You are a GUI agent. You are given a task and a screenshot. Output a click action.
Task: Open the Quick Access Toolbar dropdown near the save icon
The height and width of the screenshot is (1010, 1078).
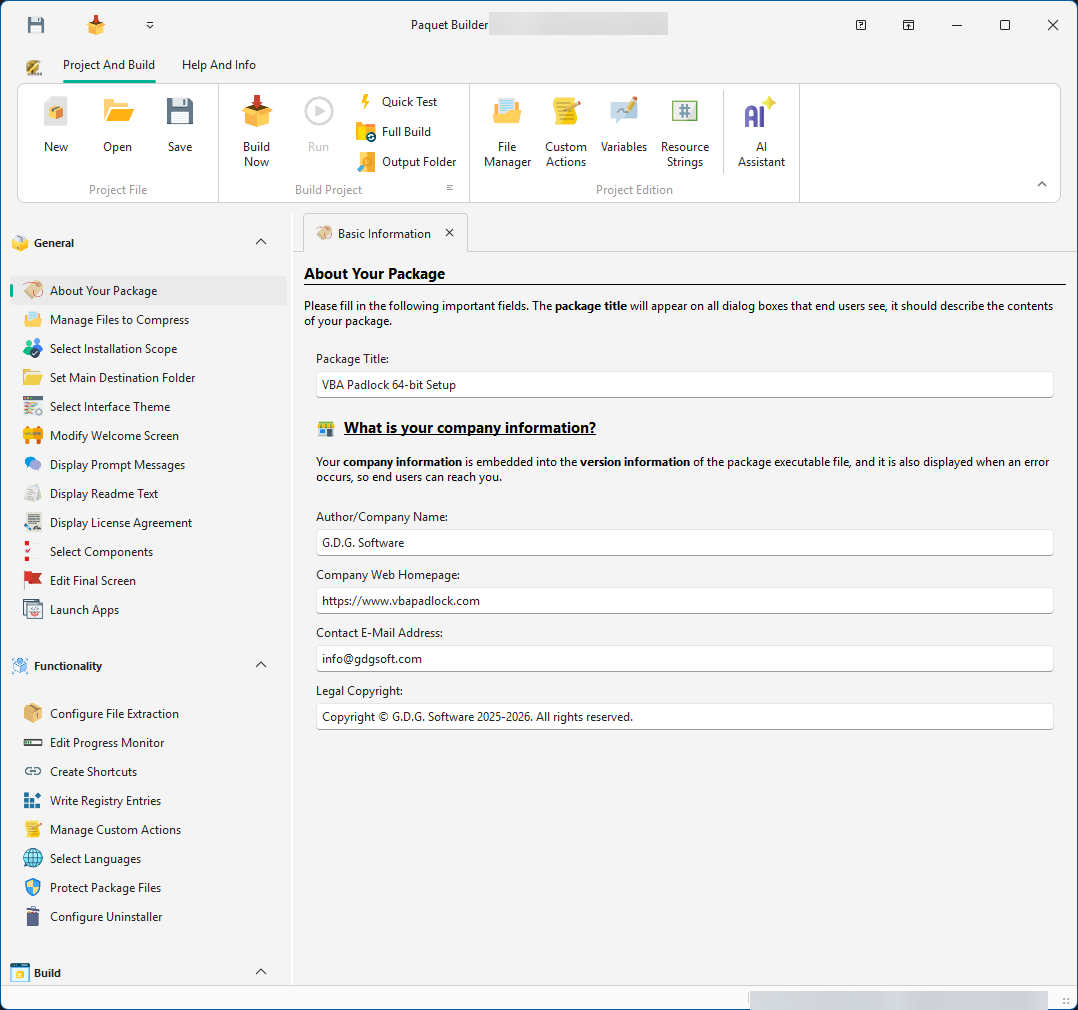click(x=150, y=24)
